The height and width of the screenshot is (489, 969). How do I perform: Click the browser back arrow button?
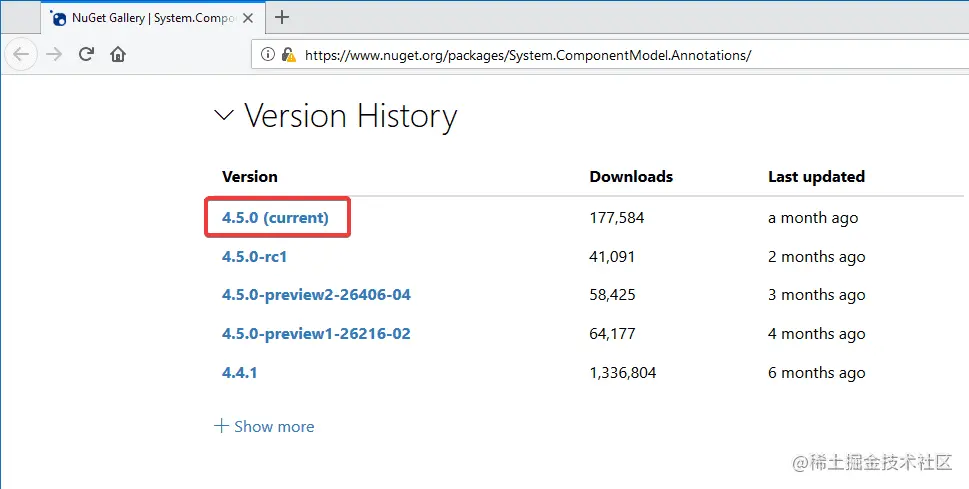(23, 54)
